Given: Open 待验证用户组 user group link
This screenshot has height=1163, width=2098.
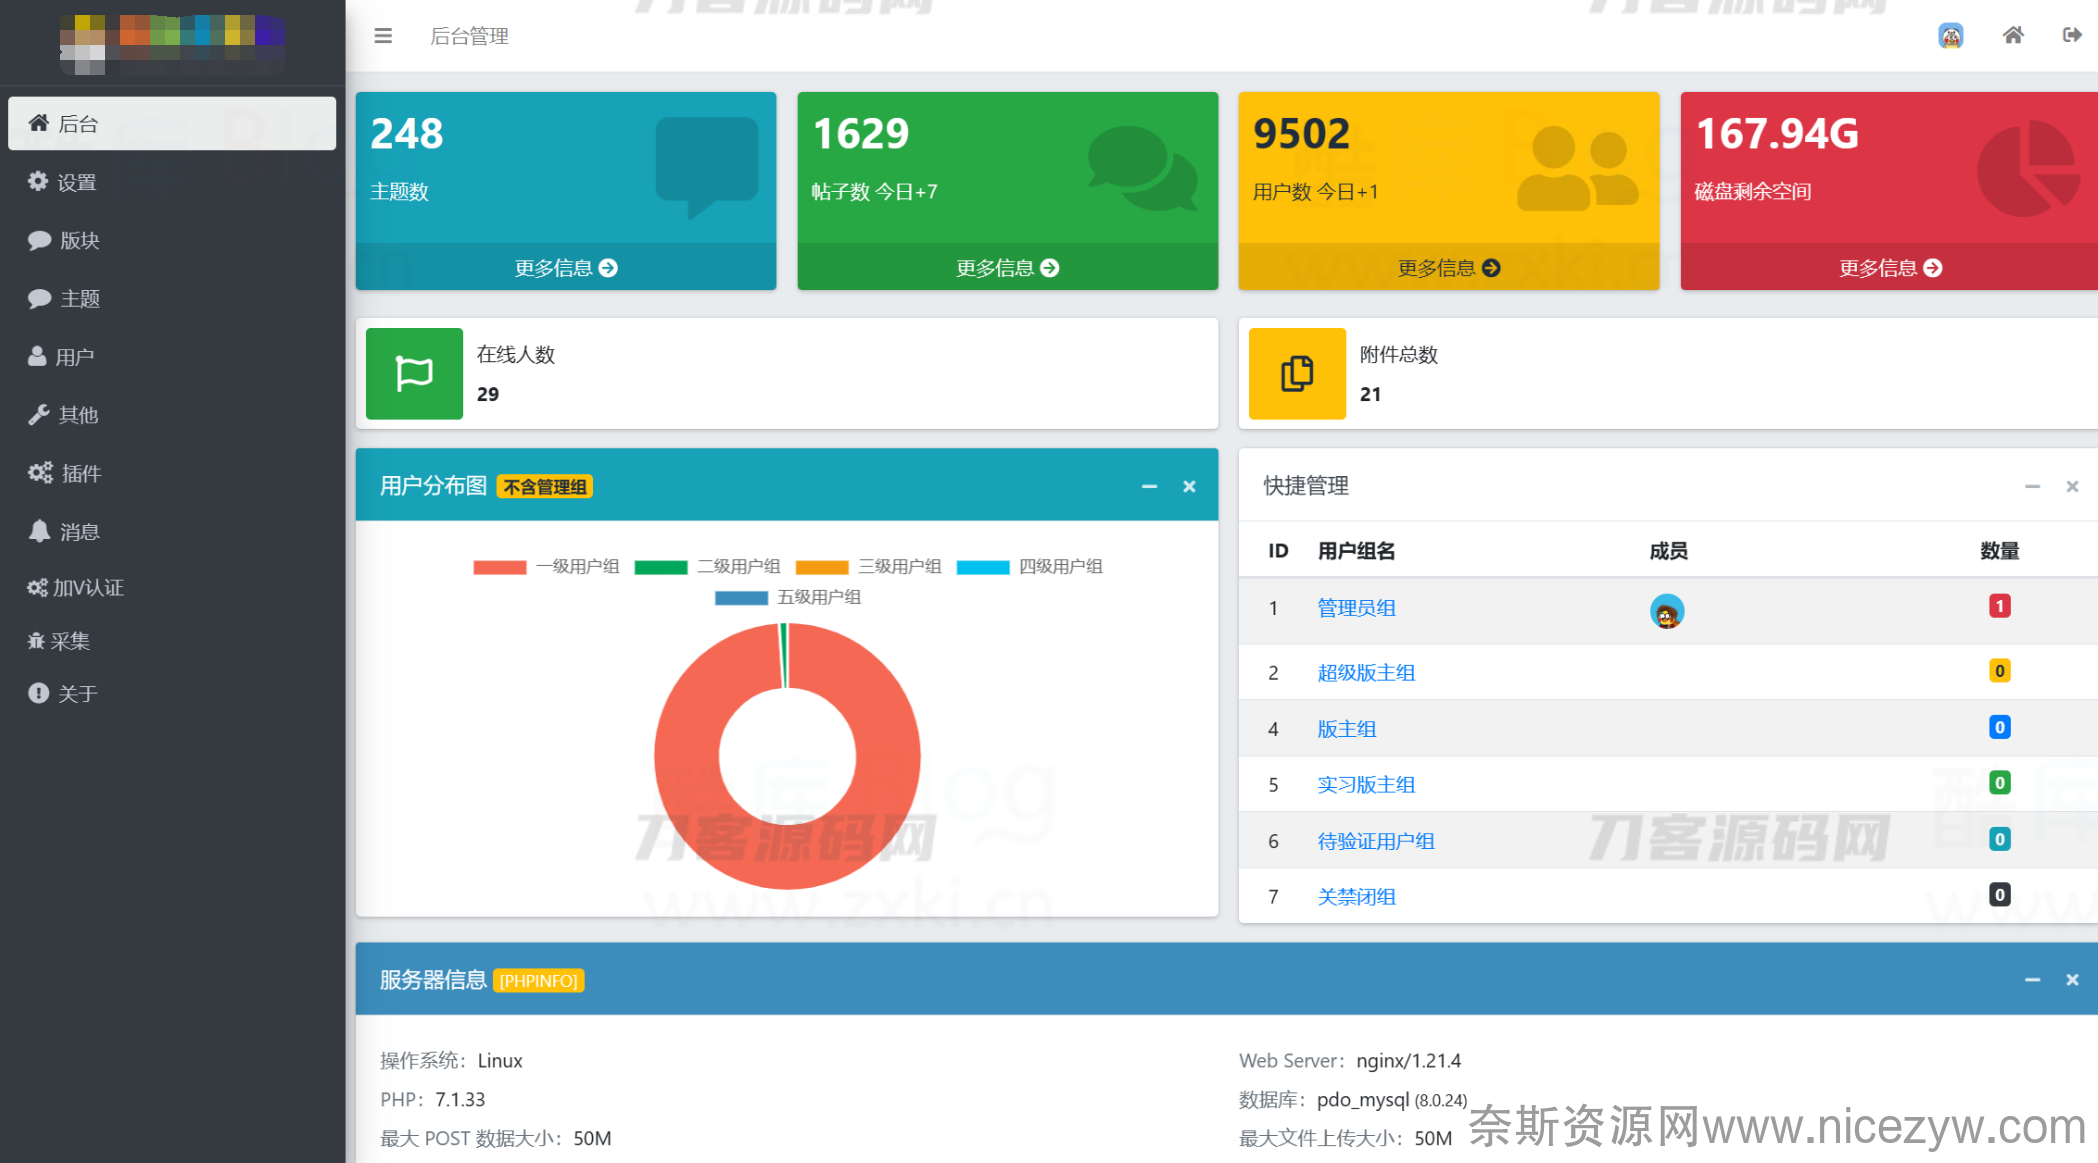Looking at the screenshot, I should [1376, 841].
